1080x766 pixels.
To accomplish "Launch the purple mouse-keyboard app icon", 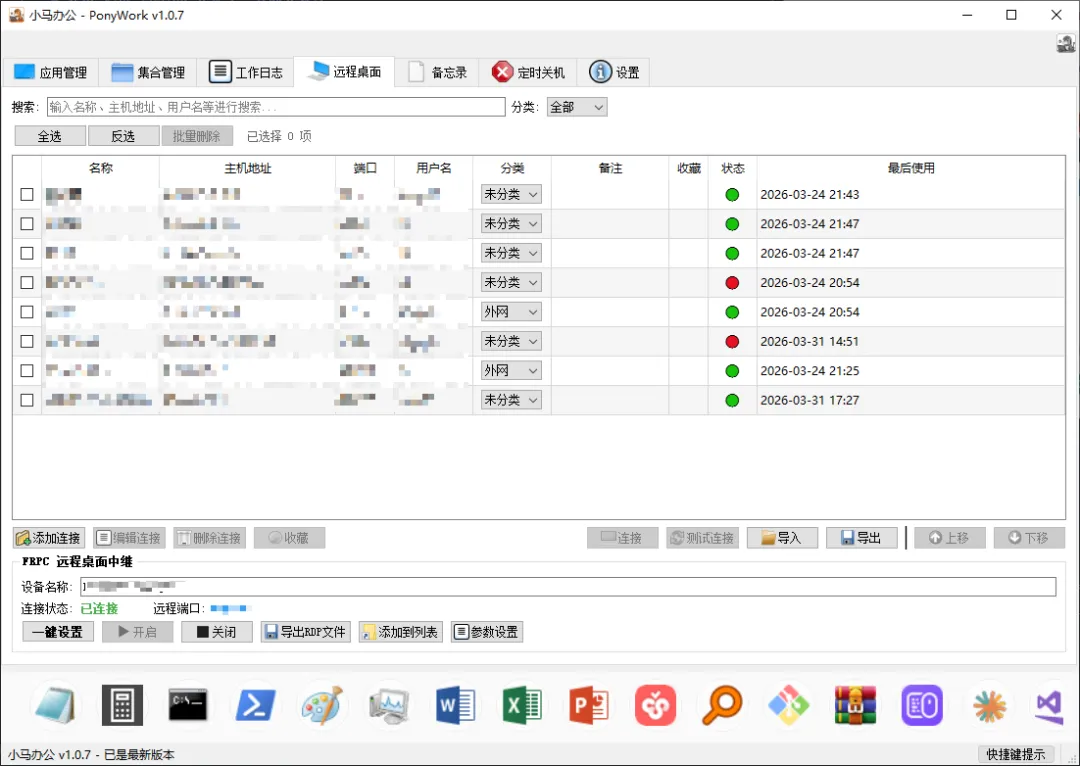I will pyautogui.click(x=922, y=705).
